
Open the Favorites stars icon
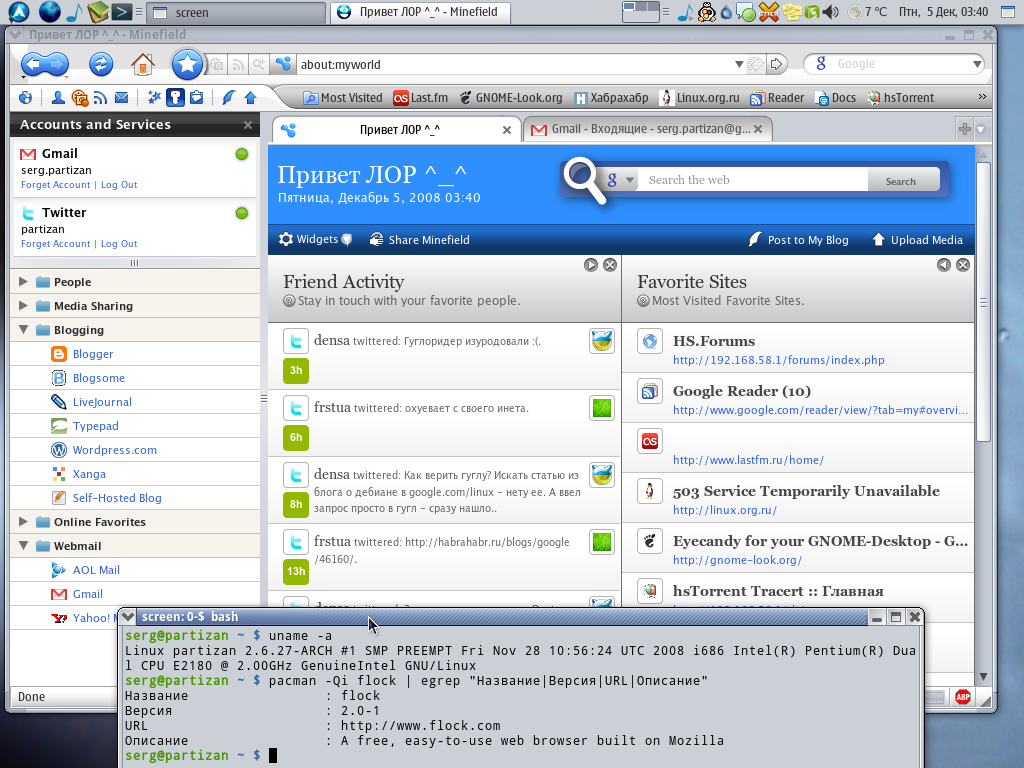coord(154,98)
